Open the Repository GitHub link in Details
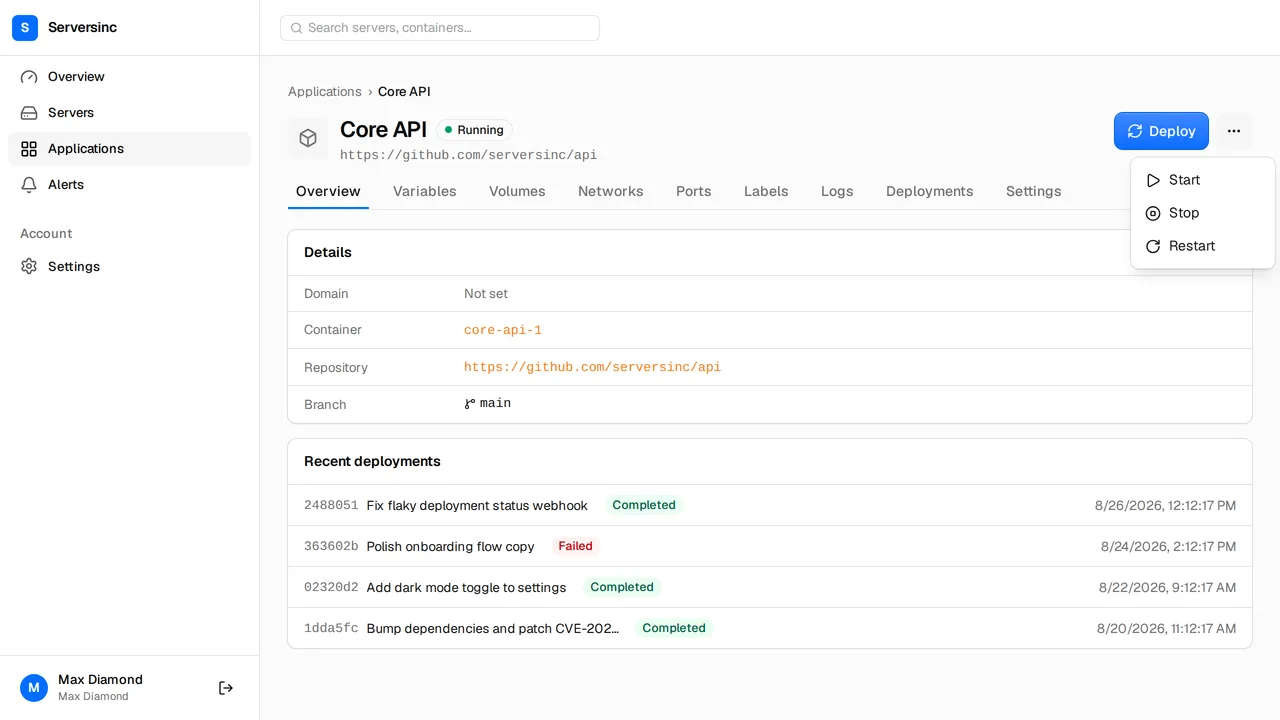This screenshot has height=720, width=1280. pyautogui.click(x=592, y=367)
